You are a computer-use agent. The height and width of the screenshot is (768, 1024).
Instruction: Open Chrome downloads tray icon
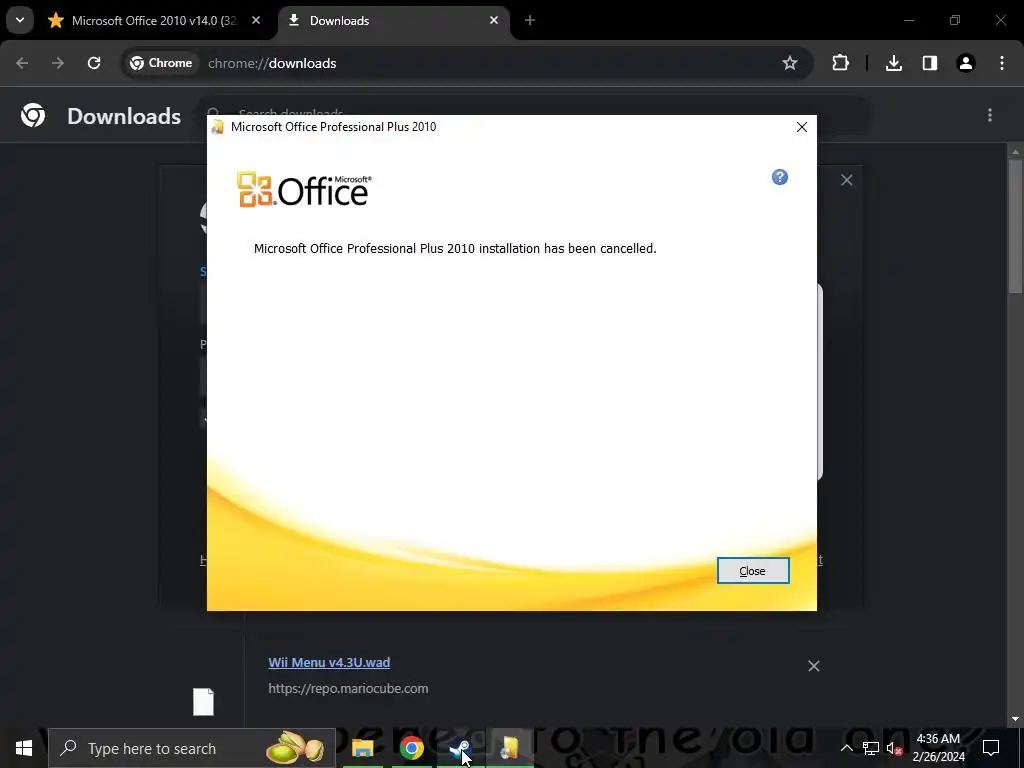click(x=894, y=63)
